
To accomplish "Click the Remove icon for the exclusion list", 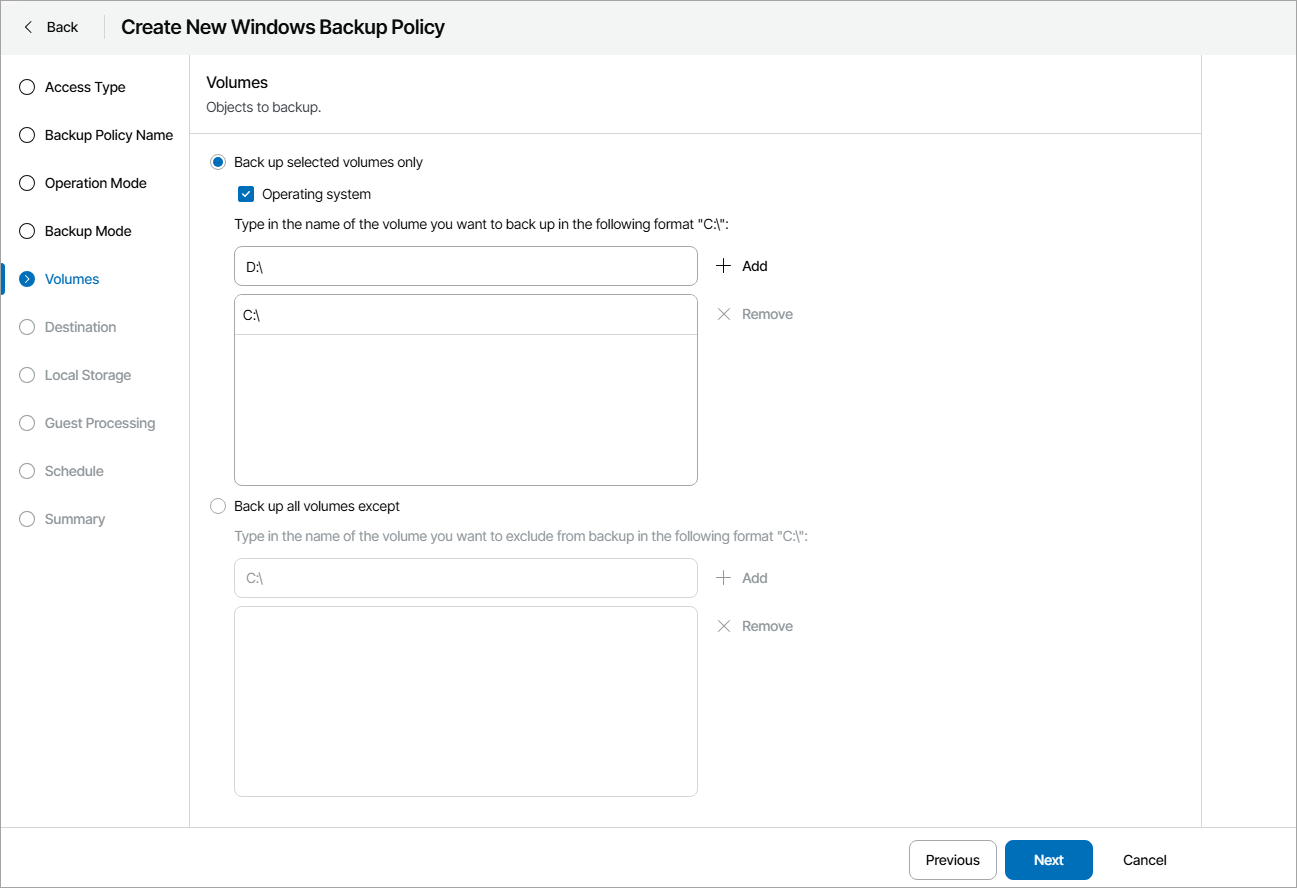I will coord(723,626).
